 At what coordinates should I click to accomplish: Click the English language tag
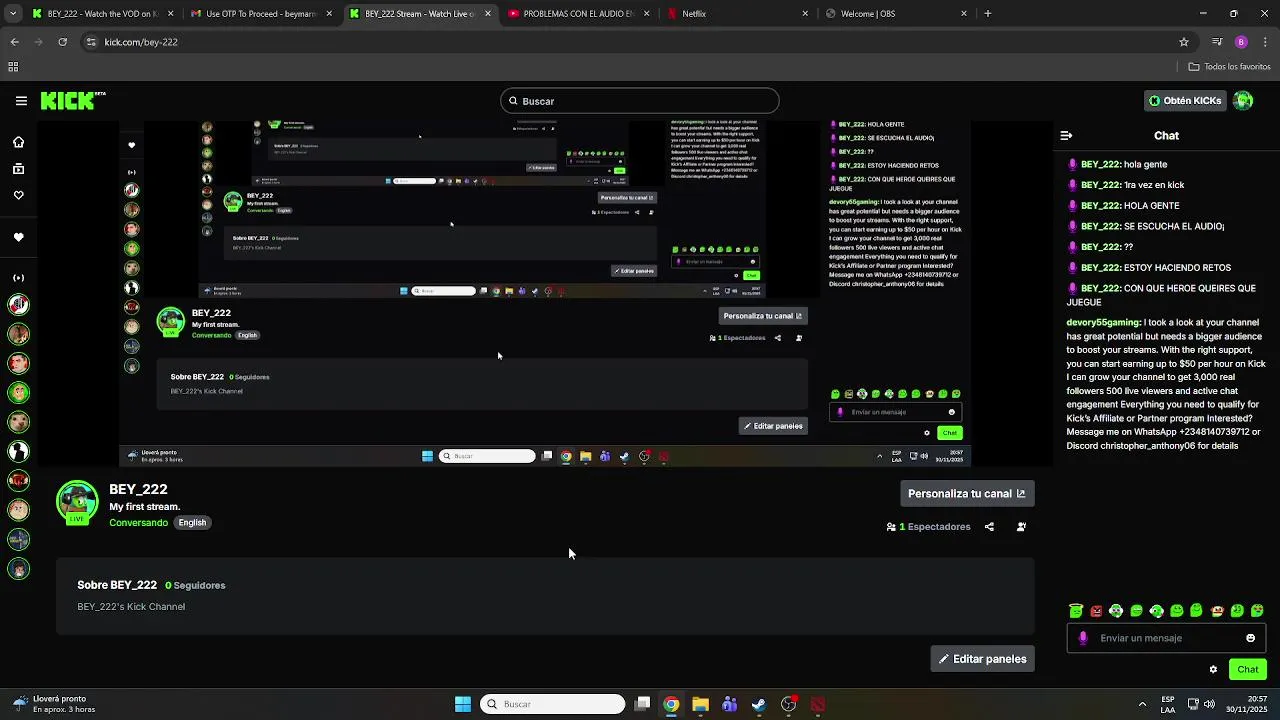click(192, 523)
